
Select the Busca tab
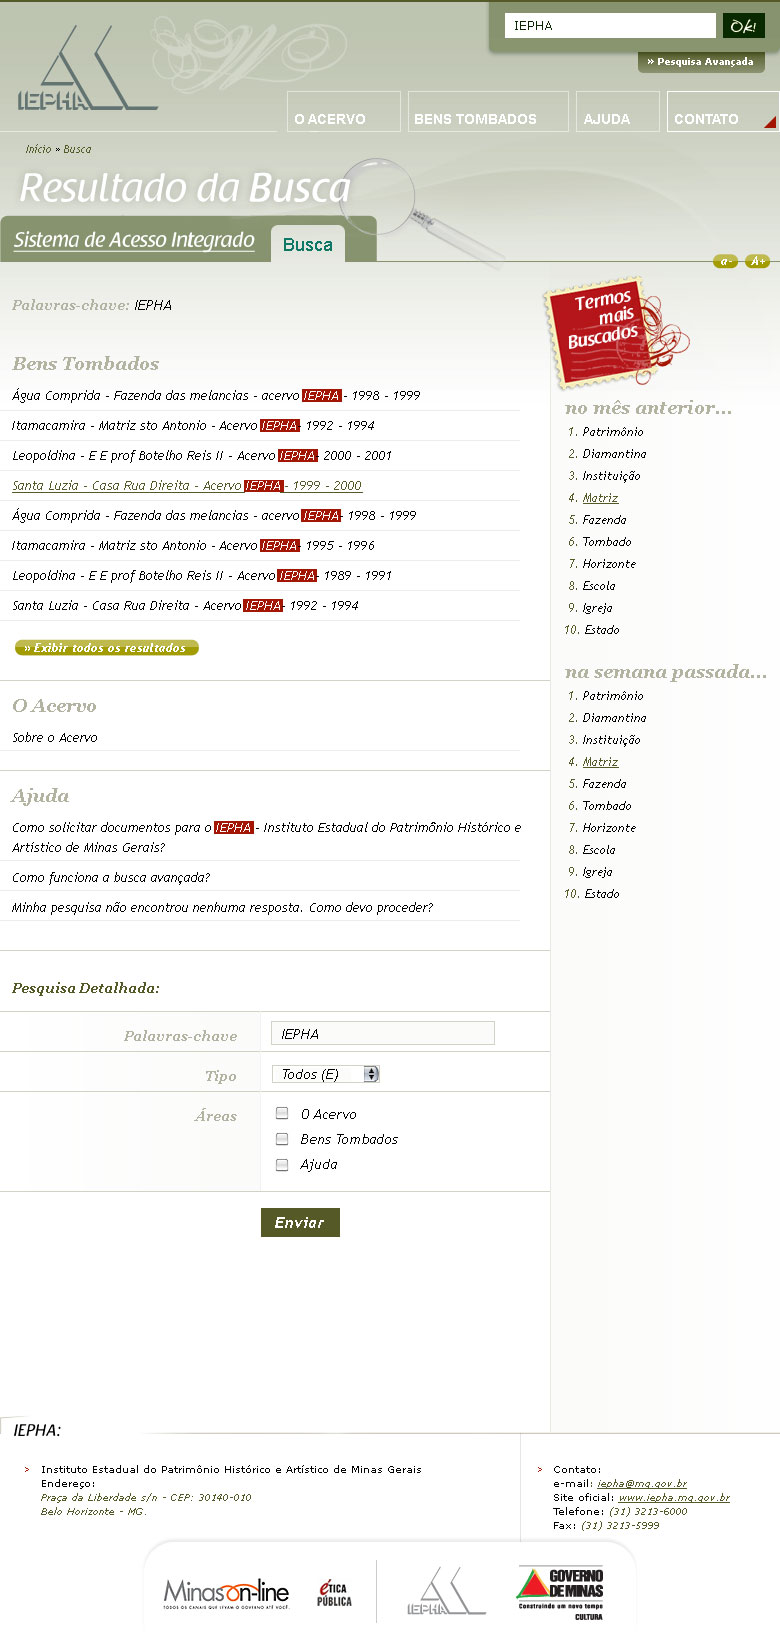coord(307,244)
